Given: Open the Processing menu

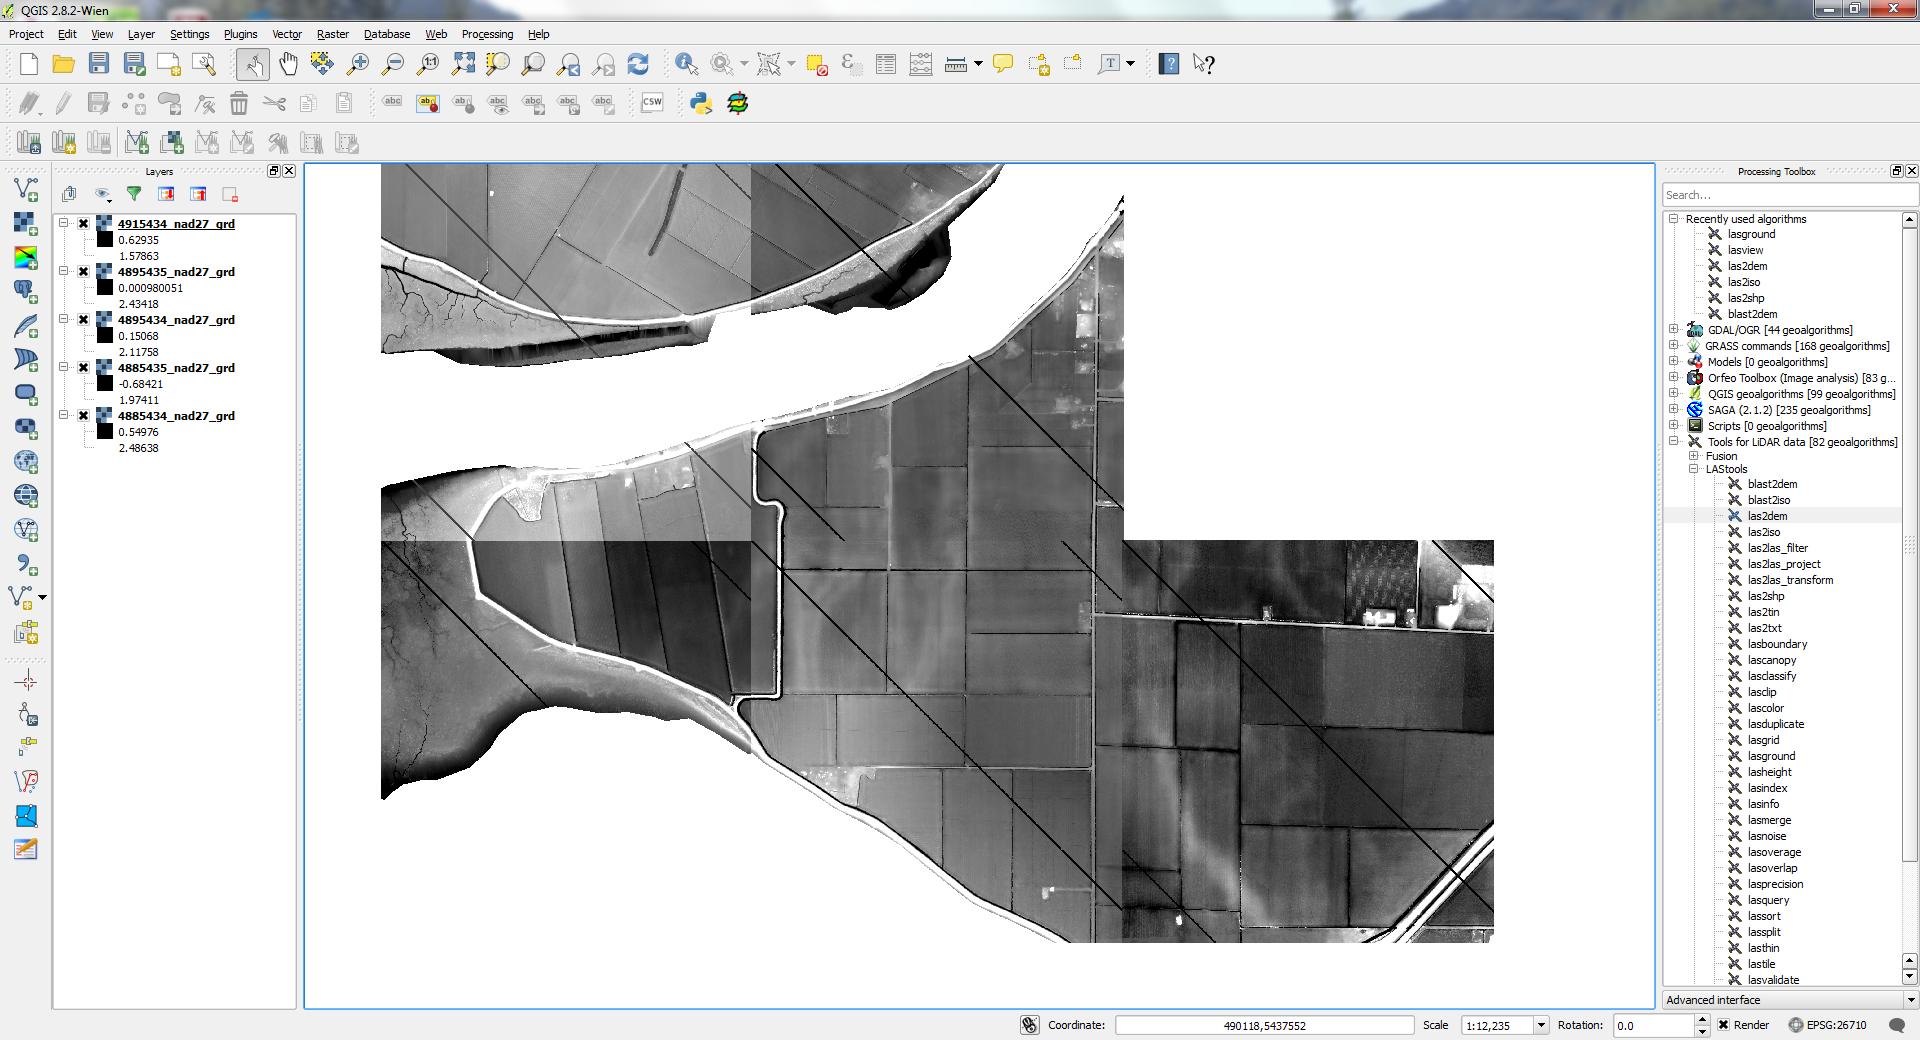Looking at the screenshot, I should pos(487,34).
